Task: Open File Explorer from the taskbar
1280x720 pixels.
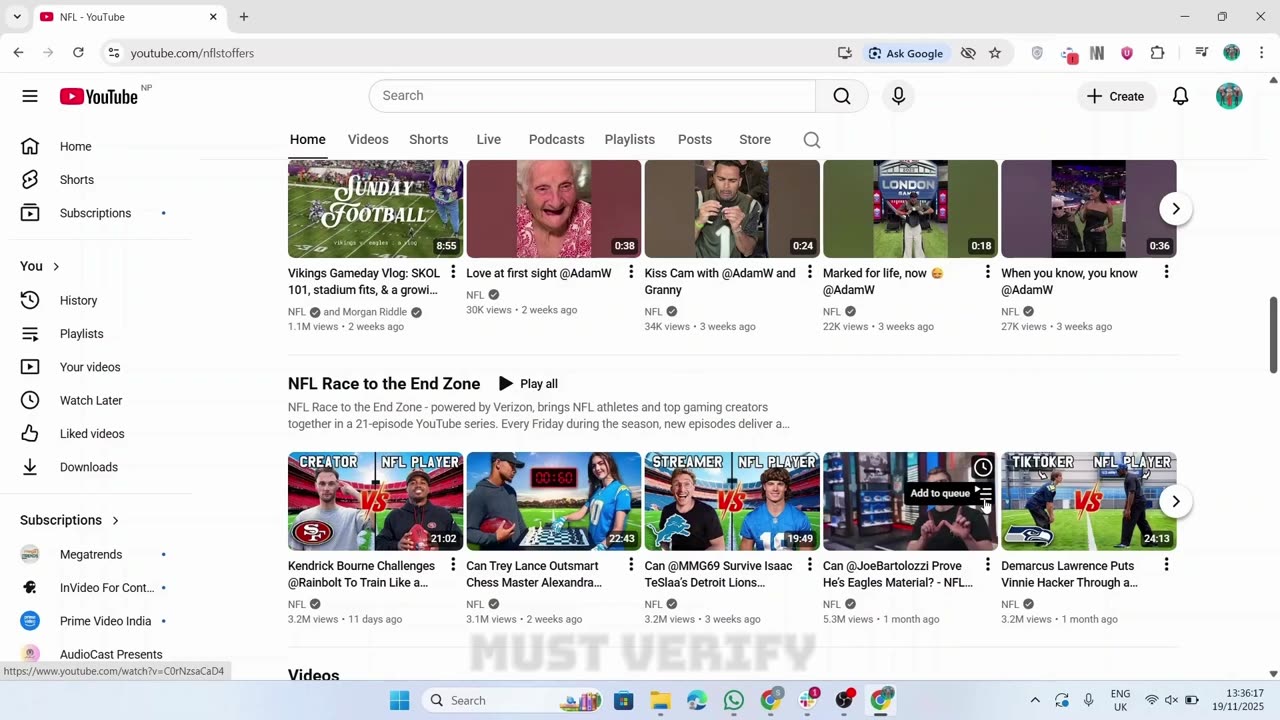Action: point(660,700)
